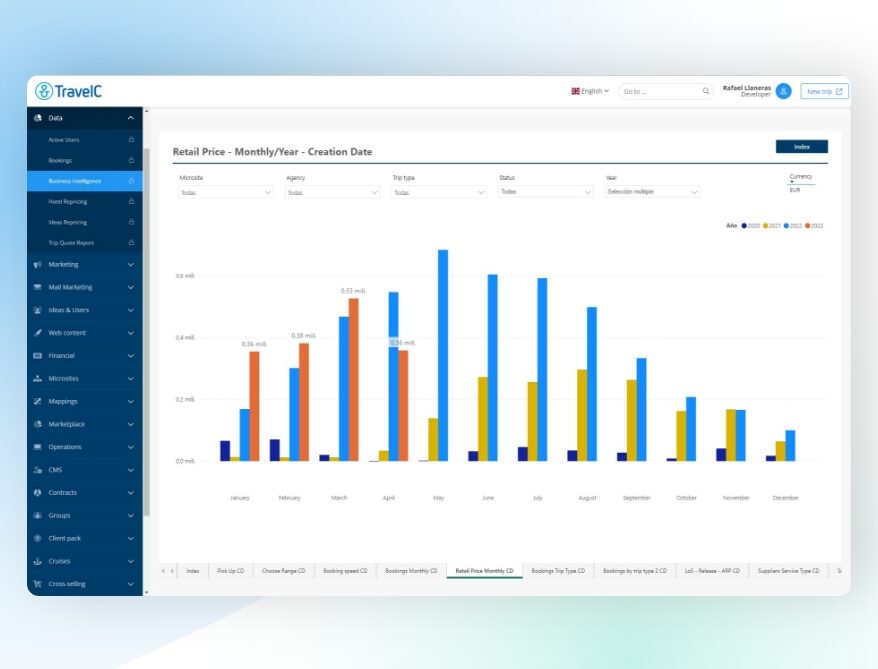Image resolution: width=878 pixels, height=669 pixels.
Task: Collapse the Data menu section
Action: (130, 118)
